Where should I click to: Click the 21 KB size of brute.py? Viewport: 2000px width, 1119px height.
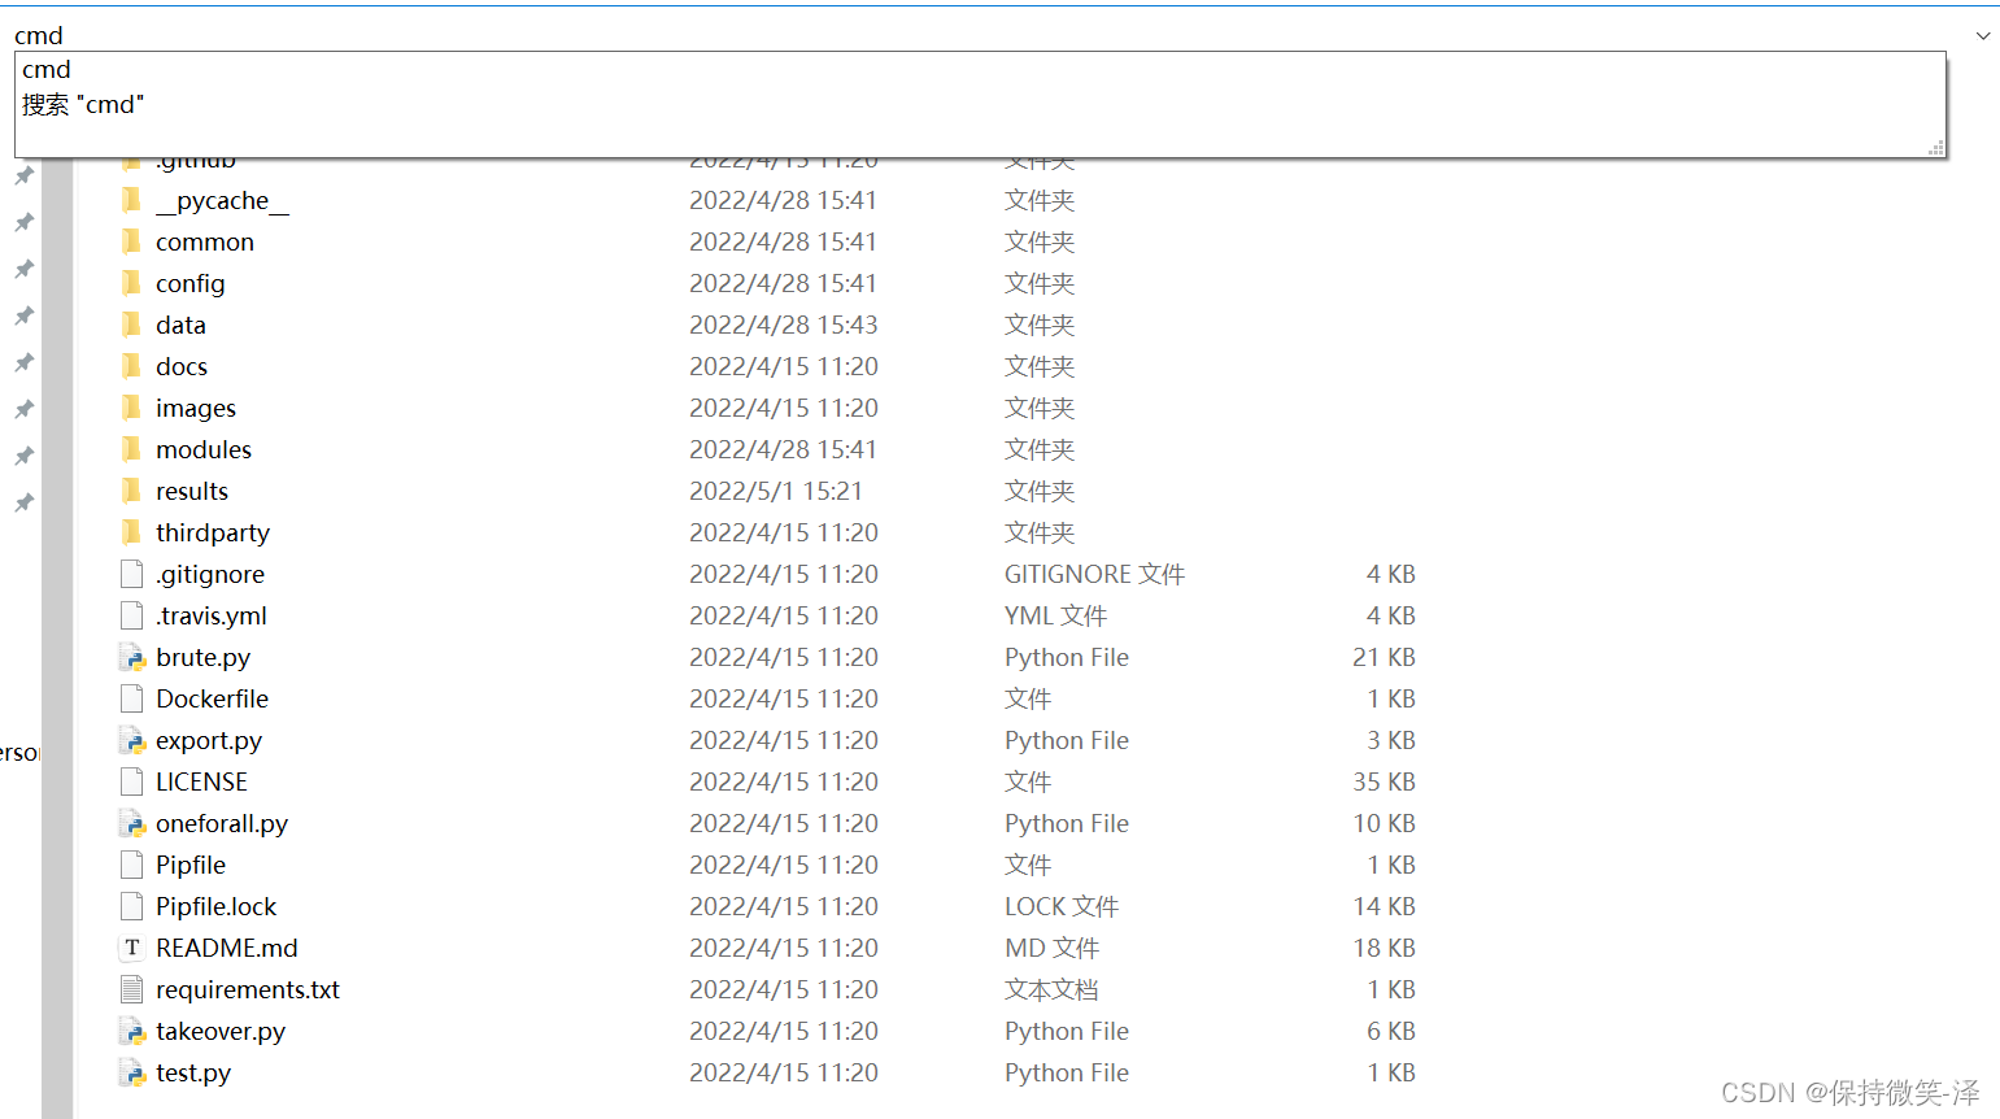pyautogui.click(x=1384, y=657)
